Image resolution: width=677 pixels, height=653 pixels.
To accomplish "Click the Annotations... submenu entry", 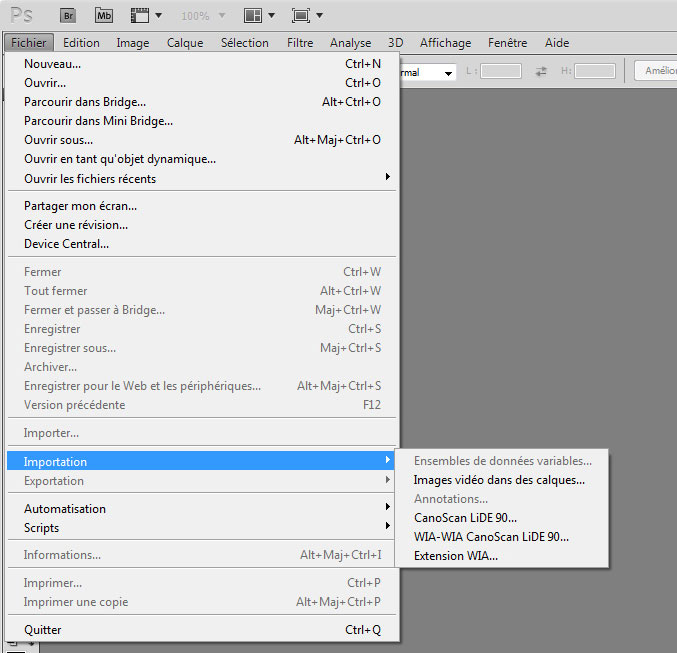I will (503, 499).
